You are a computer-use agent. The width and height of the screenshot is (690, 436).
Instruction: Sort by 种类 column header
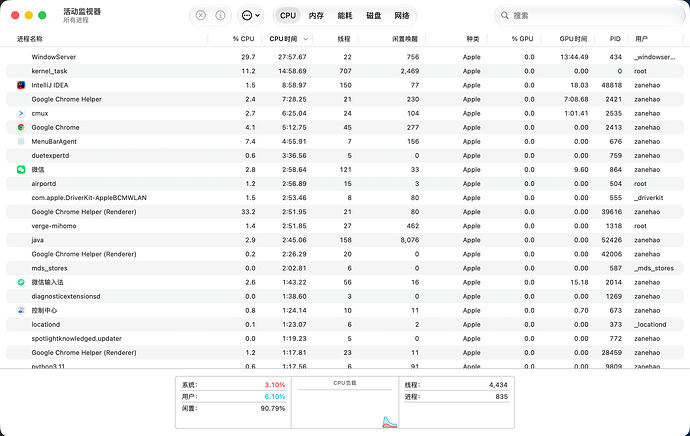pos(473,39)
